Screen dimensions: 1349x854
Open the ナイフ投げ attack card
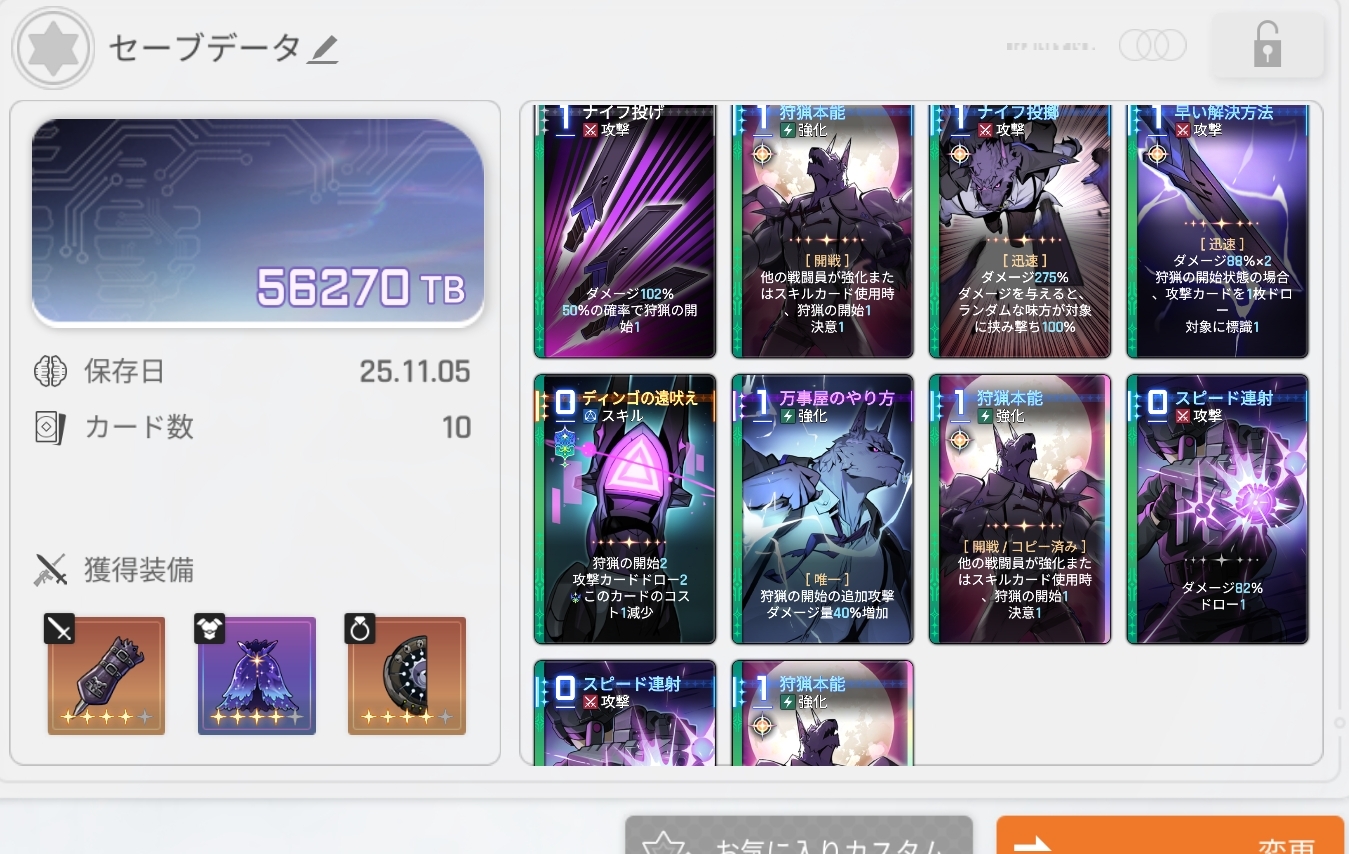[625, 231]
